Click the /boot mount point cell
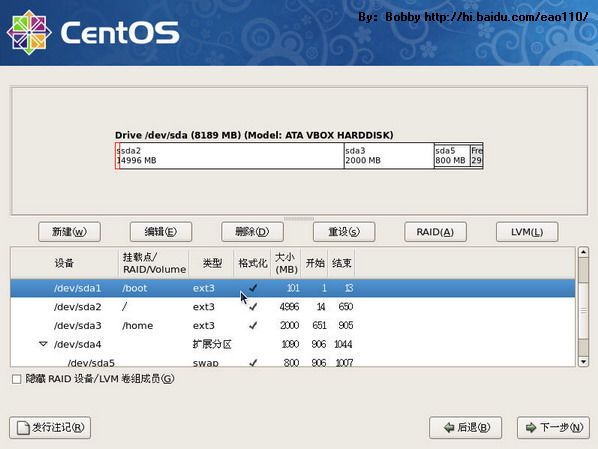The image size is (598, 449). [135, 288]
